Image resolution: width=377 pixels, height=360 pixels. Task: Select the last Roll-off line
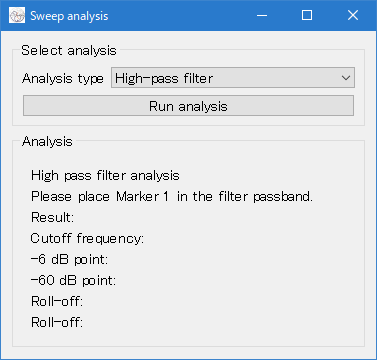(57, 322)
